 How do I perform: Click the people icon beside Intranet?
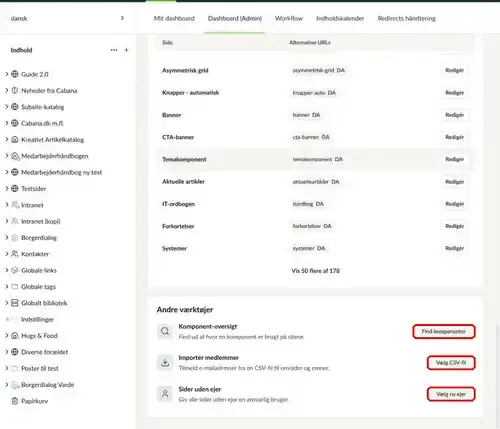15,205
